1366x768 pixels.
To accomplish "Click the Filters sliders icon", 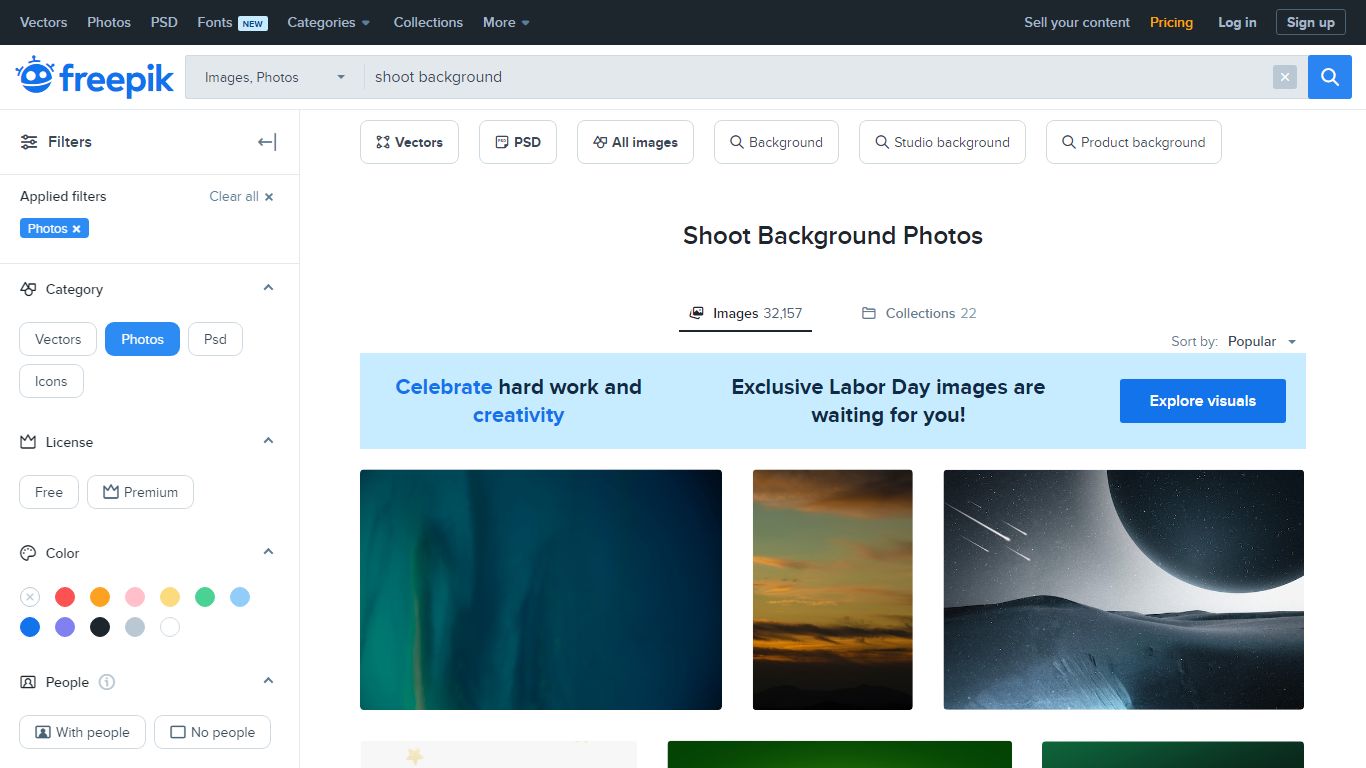I will 29,142.
